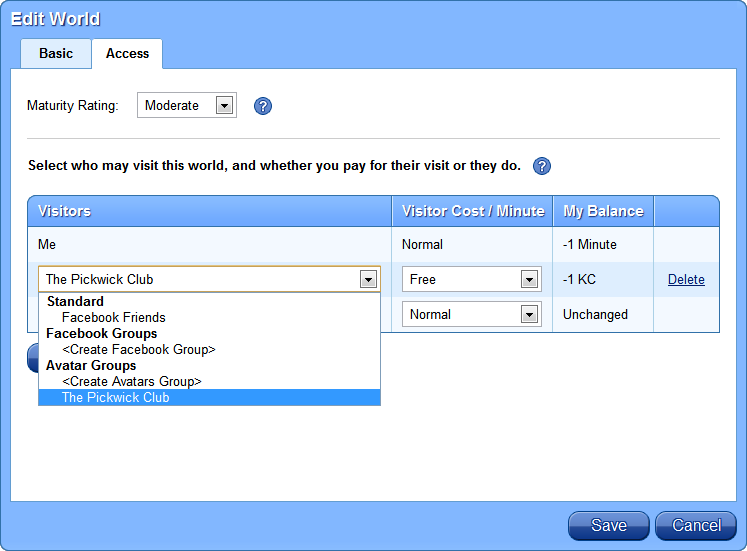Click the My Balance column header

(602, 211)
